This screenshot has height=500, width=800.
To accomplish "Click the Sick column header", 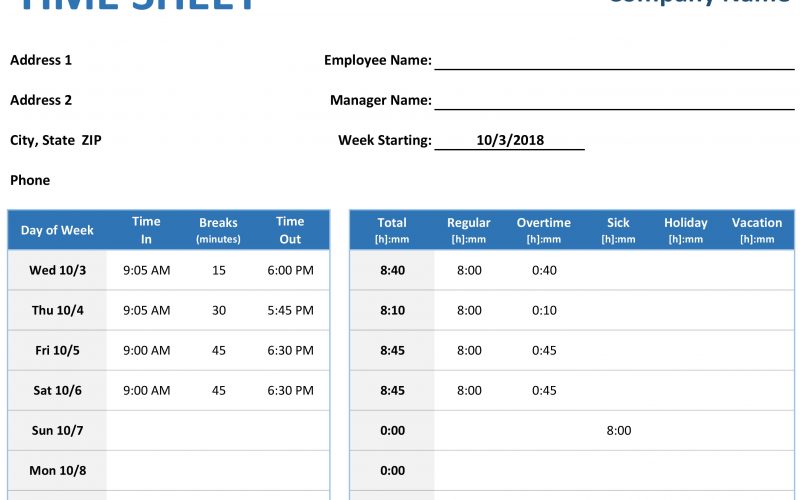I will tap(618, 230).
